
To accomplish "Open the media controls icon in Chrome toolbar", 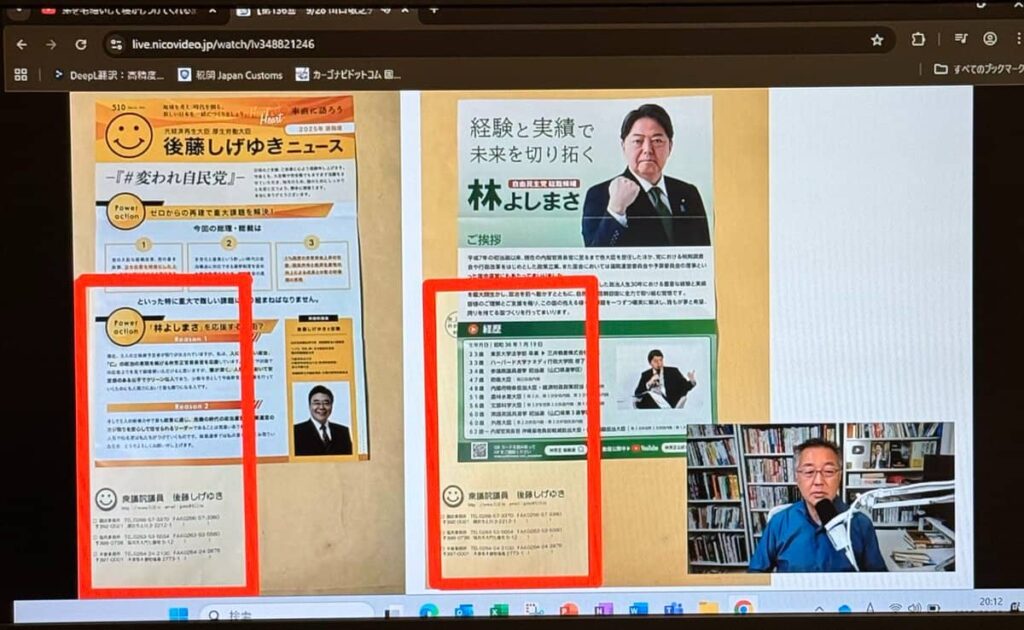I will (x=960, y=39).
